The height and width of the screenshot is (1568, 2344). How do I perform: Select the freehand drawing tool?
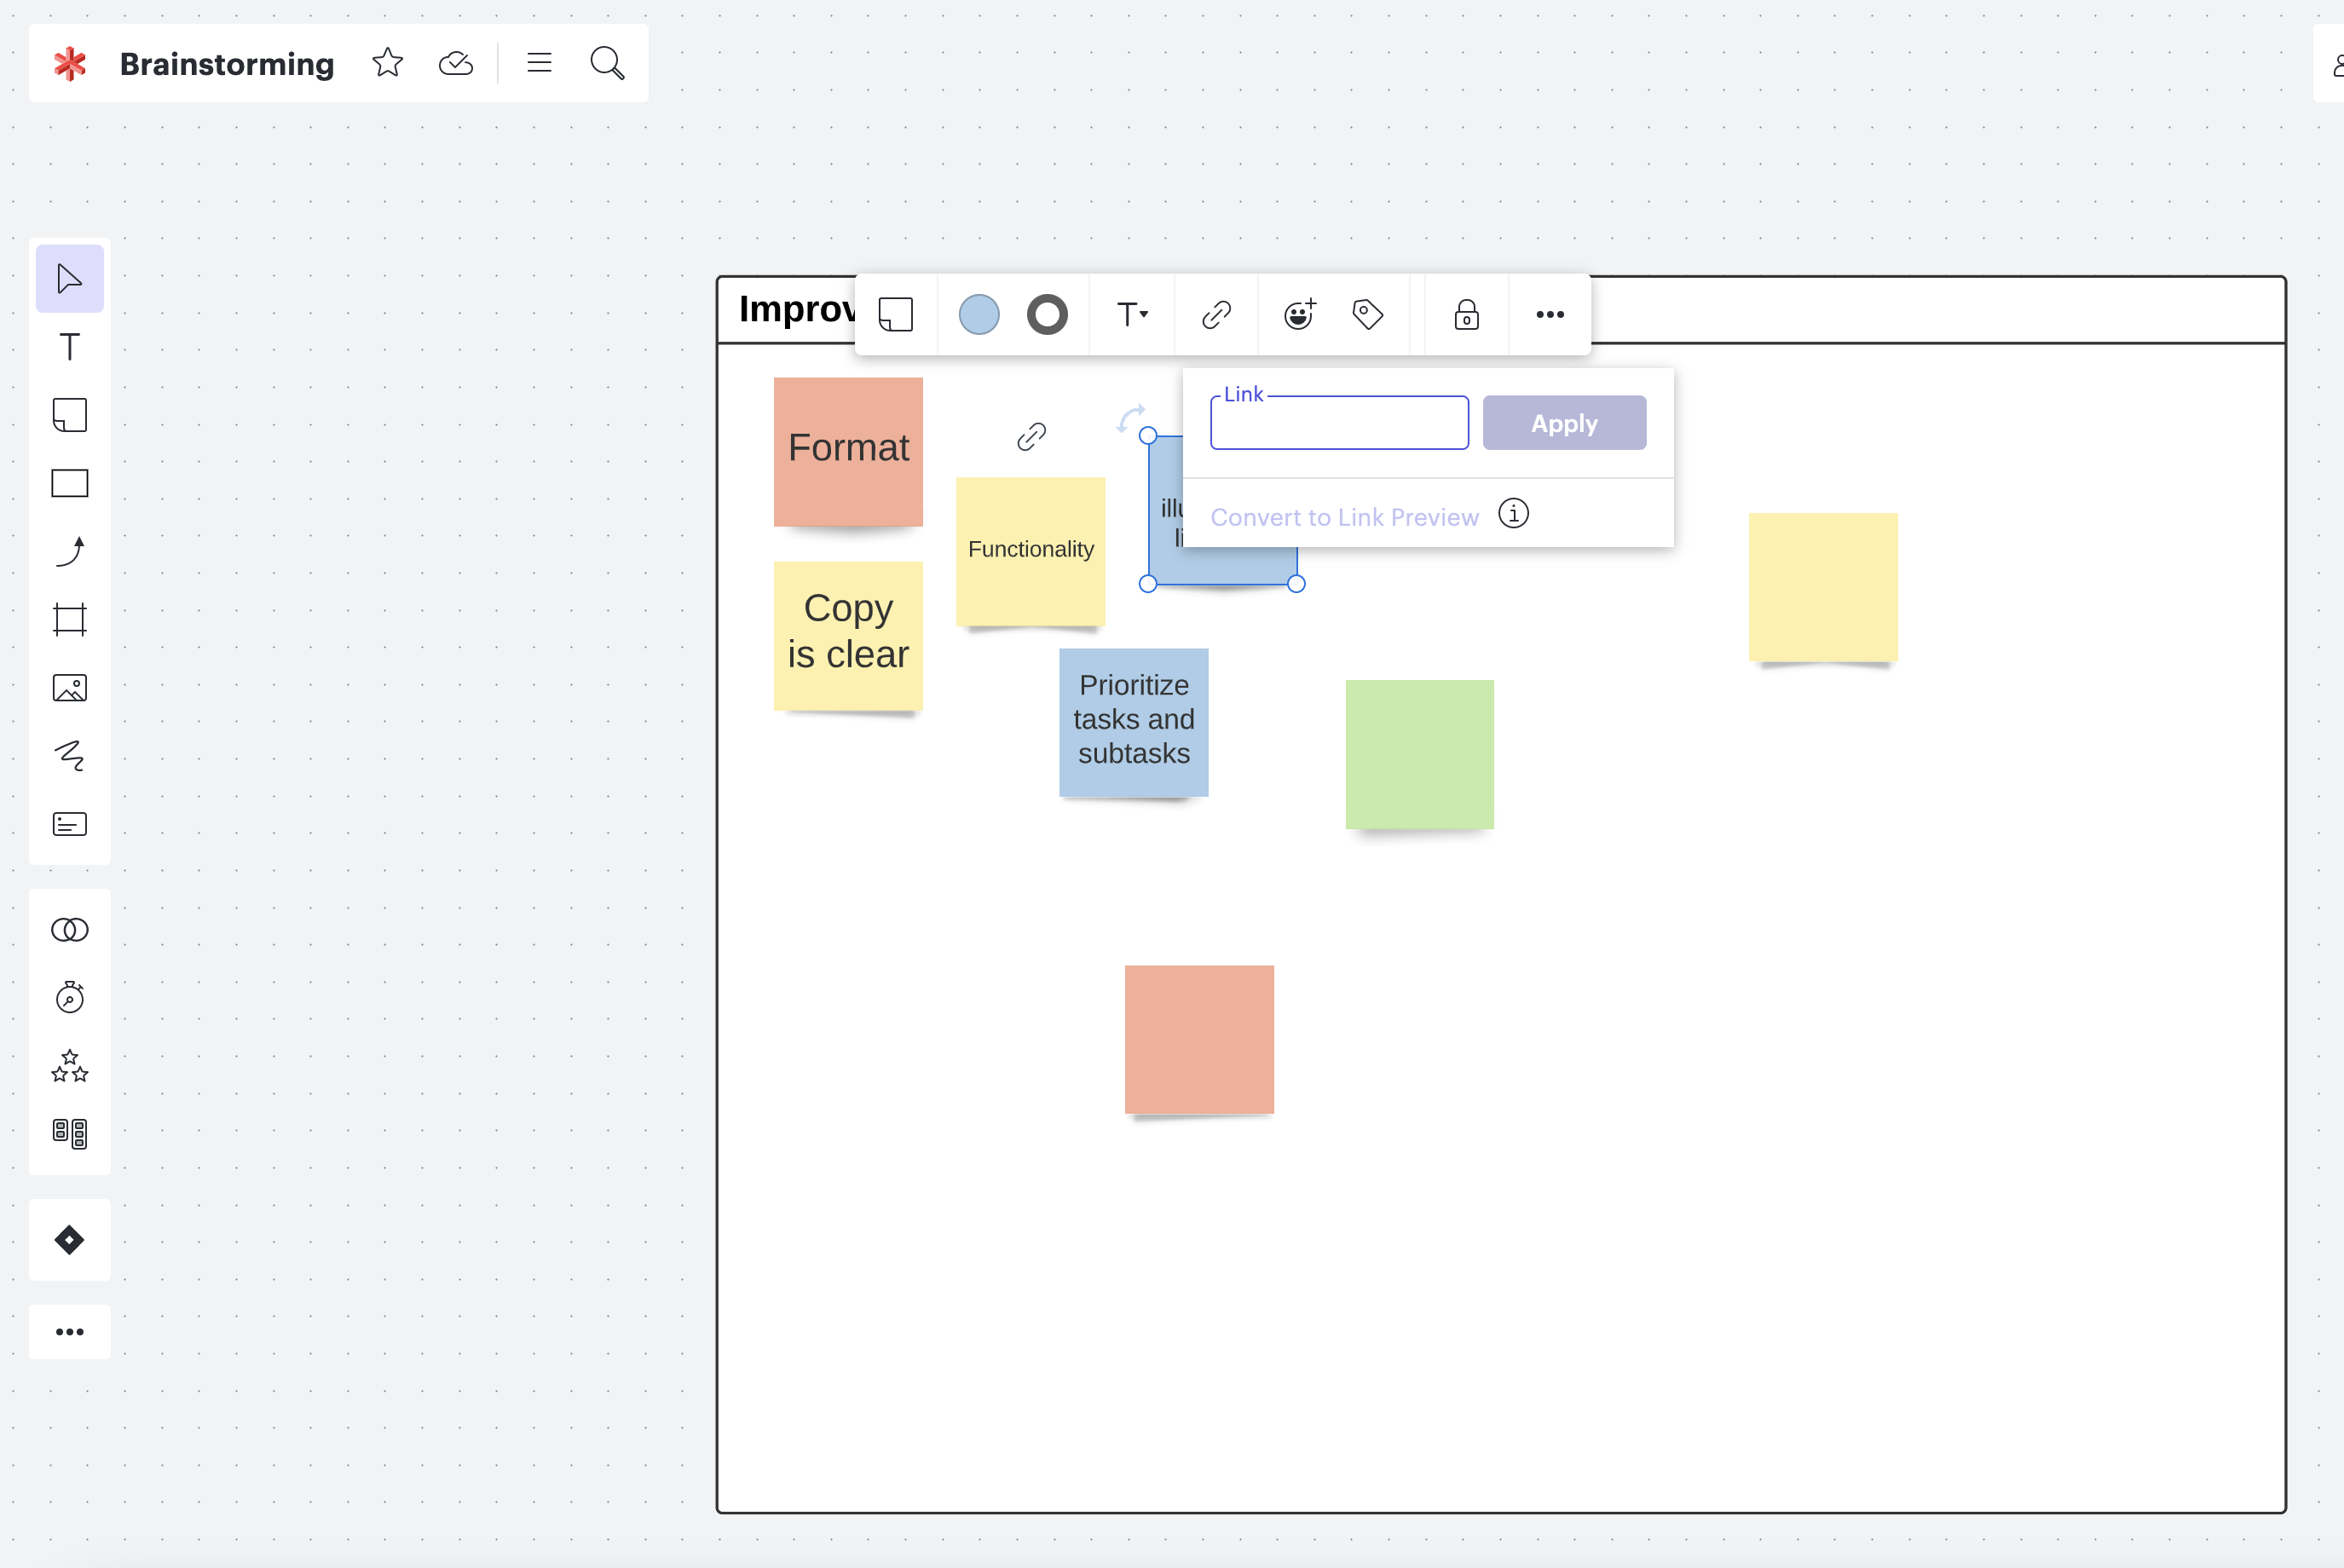(x=70, y=756)
